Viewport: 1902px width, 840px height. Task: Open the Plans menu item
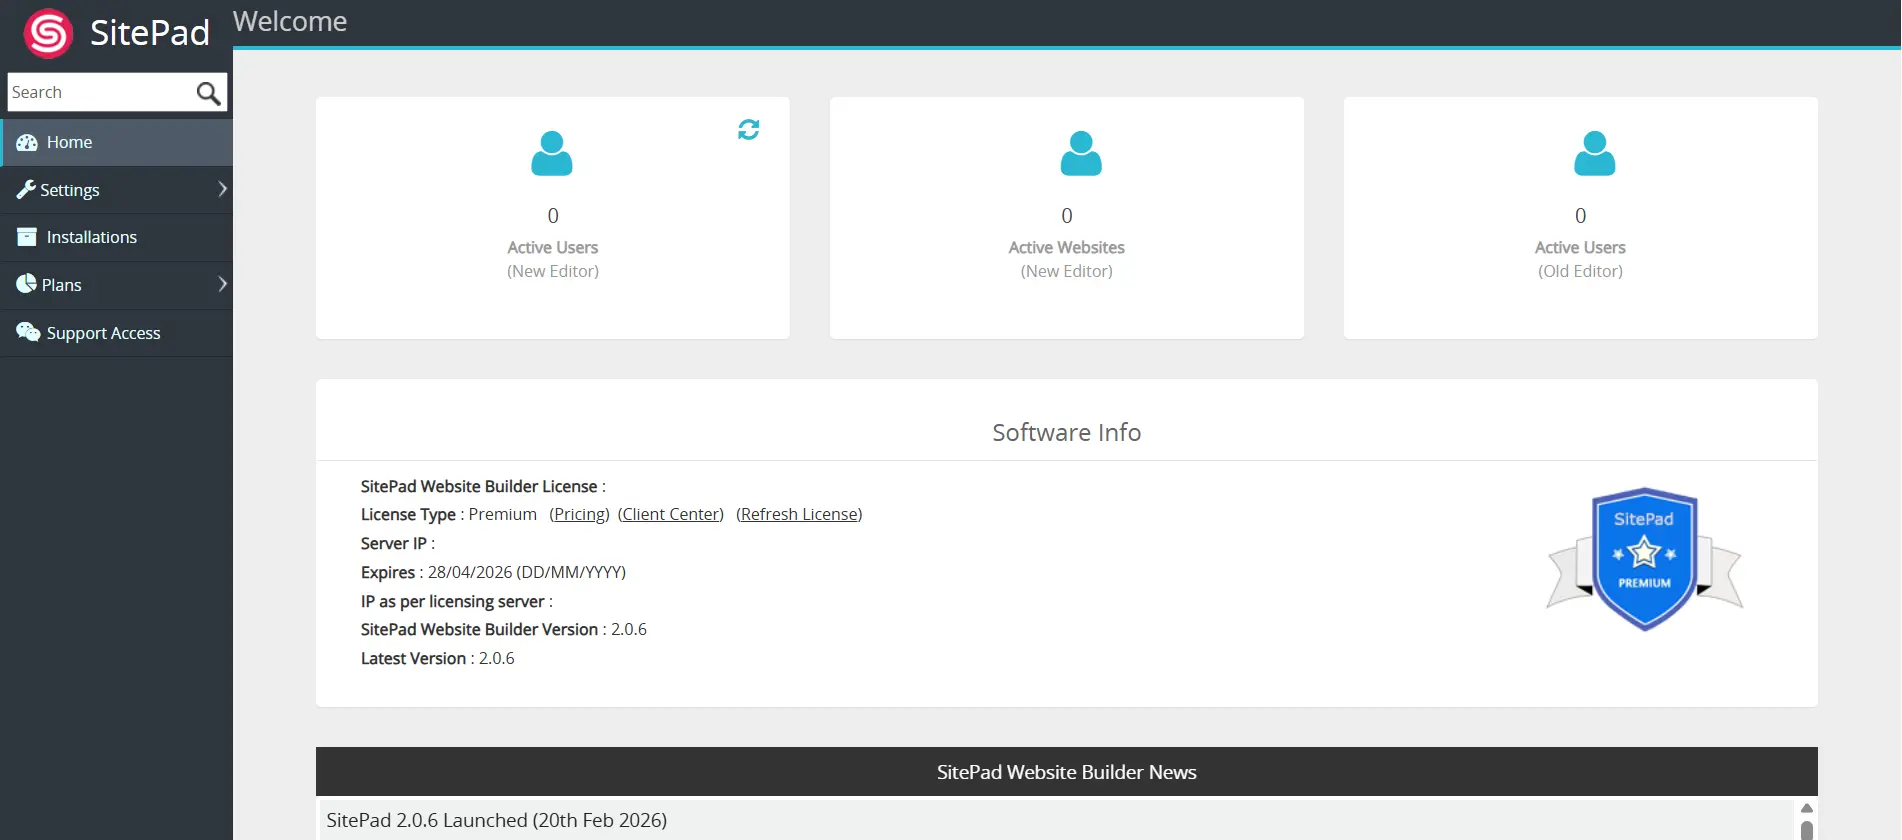coord(116,285)
